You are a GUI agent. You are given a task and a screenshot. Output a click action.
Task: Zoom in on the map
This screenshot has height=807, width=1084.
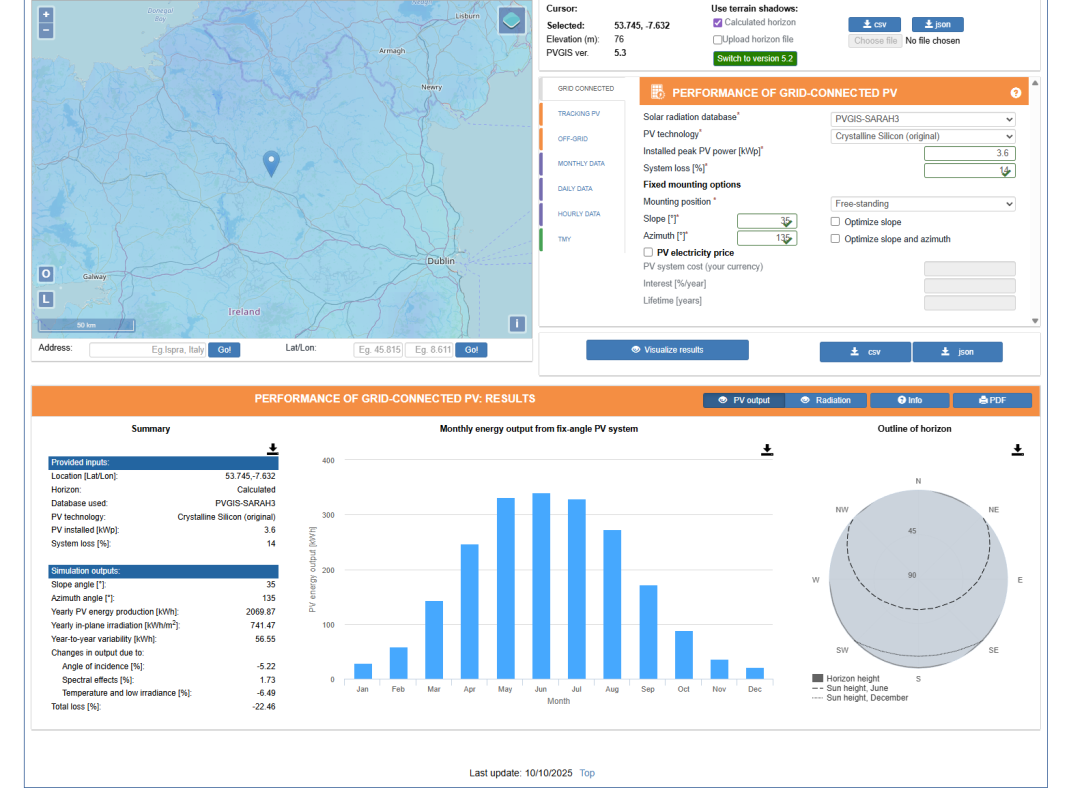coord(46,15)
